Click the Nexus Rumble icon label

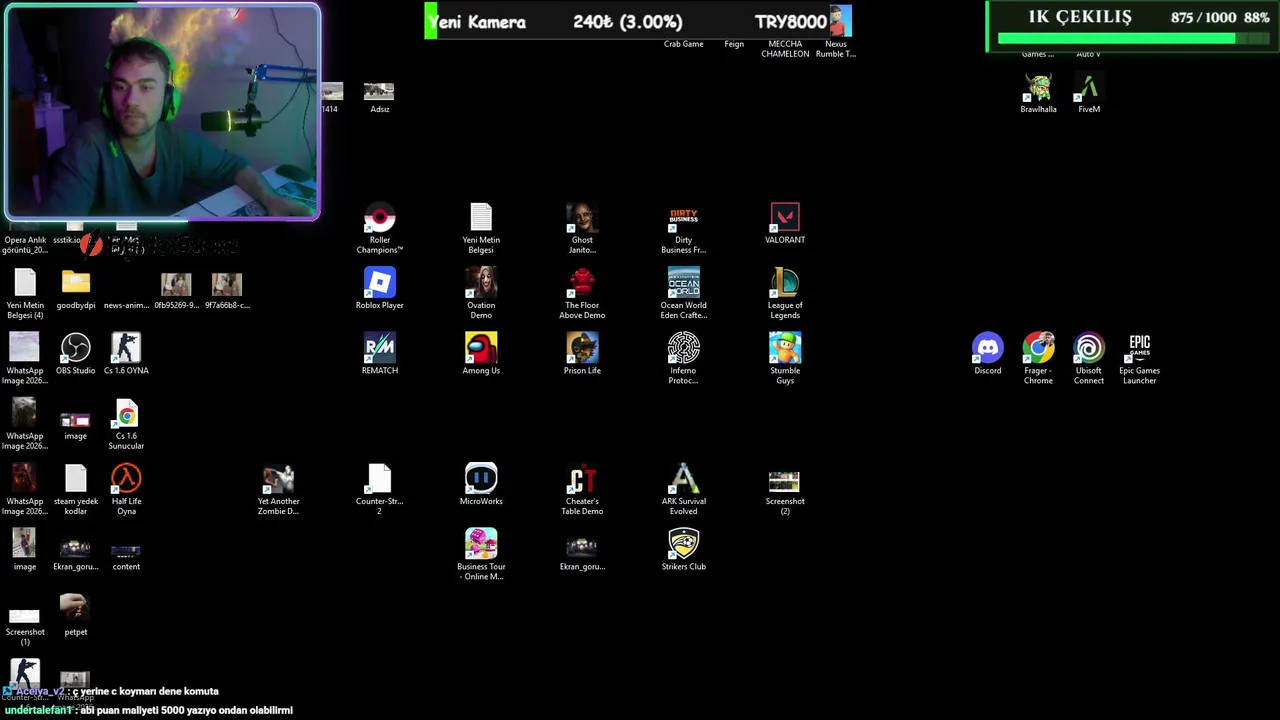[x=836, y=49]
